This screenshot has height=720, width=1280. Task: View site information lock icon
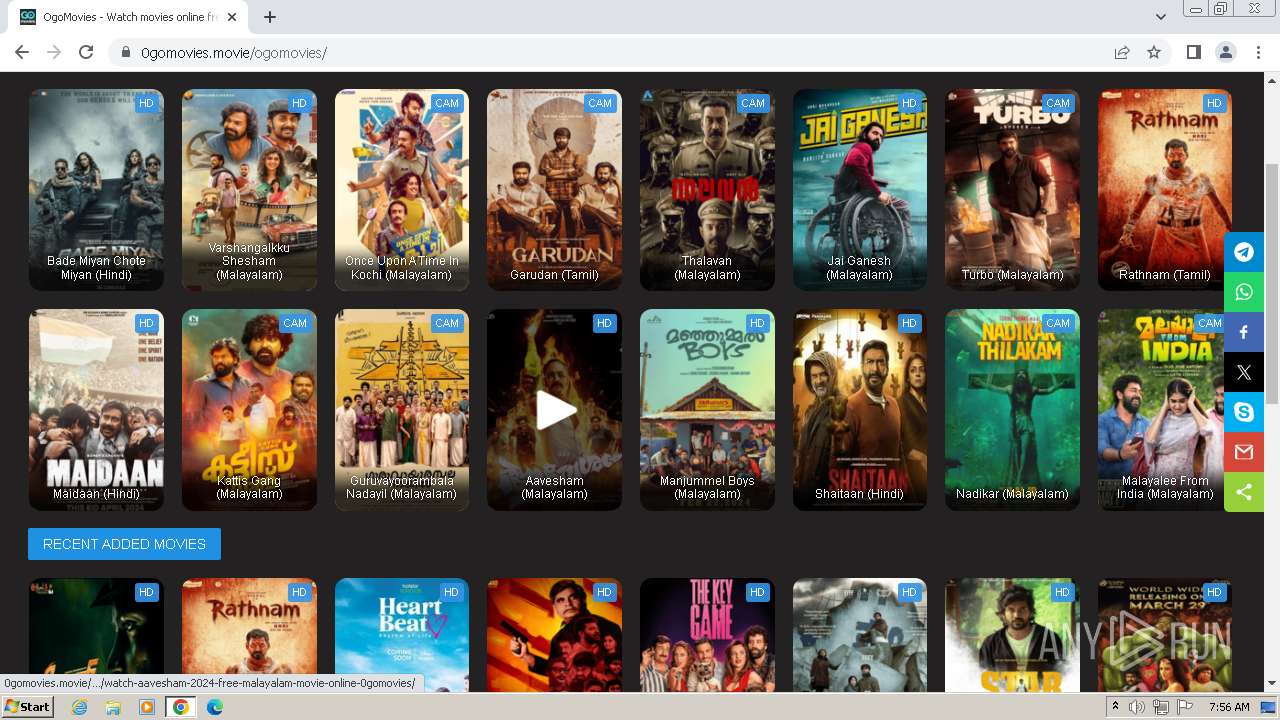click(x=126, y=52)
